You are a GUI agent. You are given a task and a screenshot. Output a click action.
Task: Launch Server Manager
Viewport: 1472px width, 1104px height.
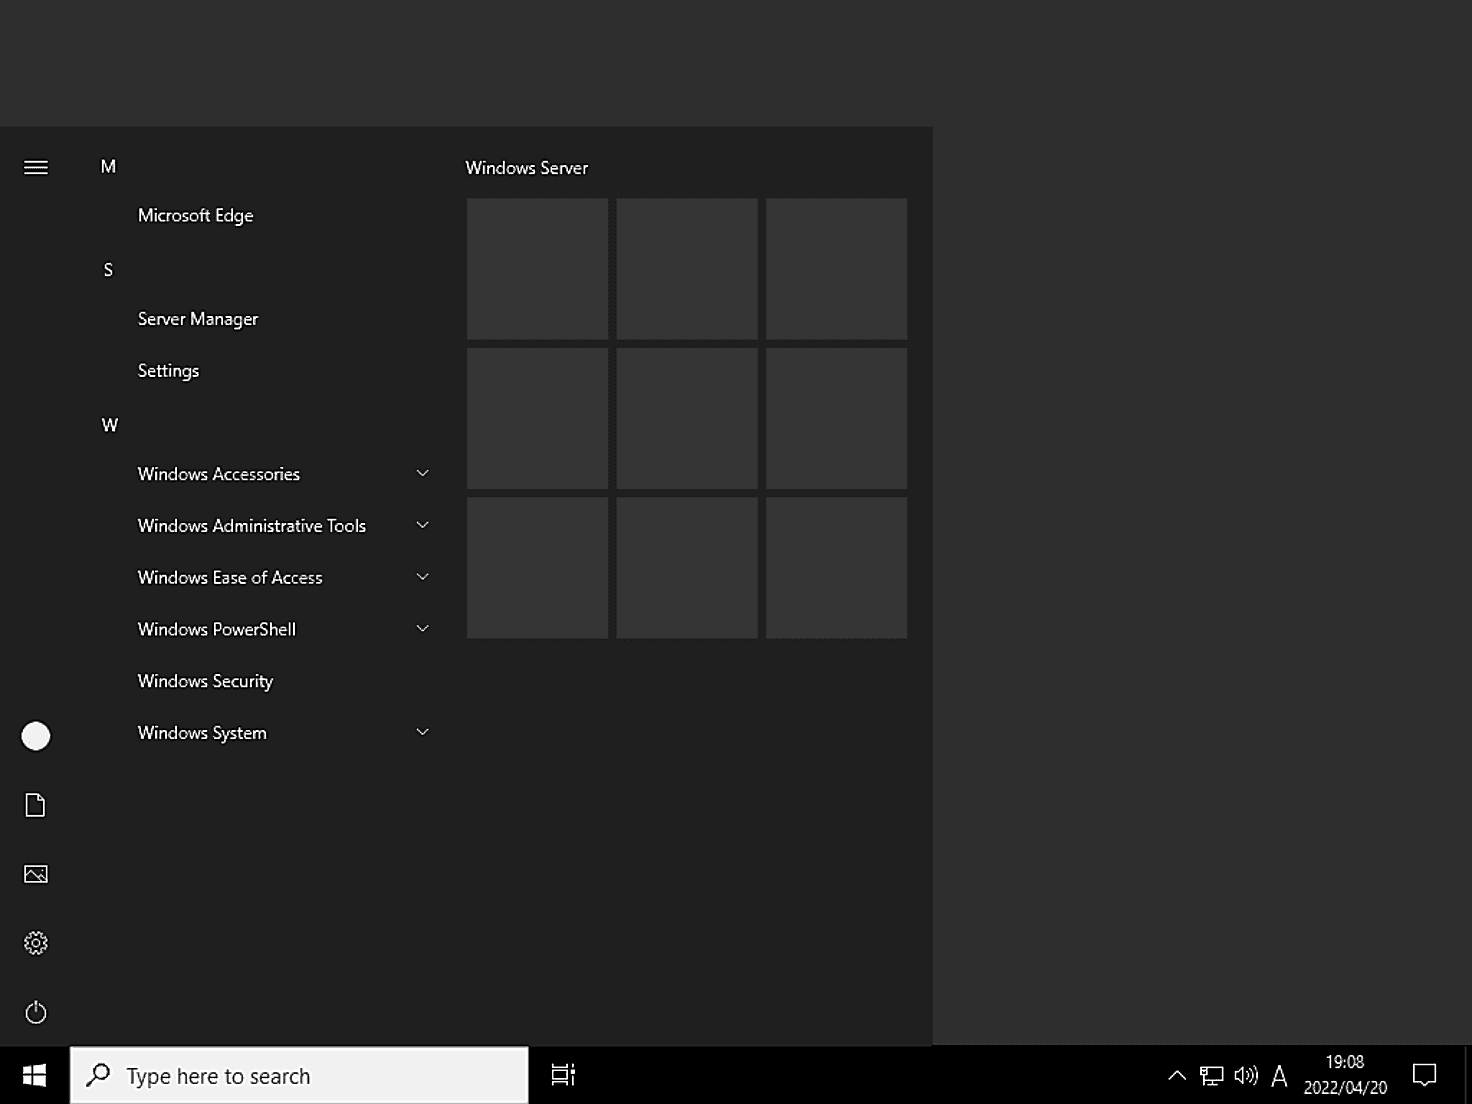pos(198,318)
